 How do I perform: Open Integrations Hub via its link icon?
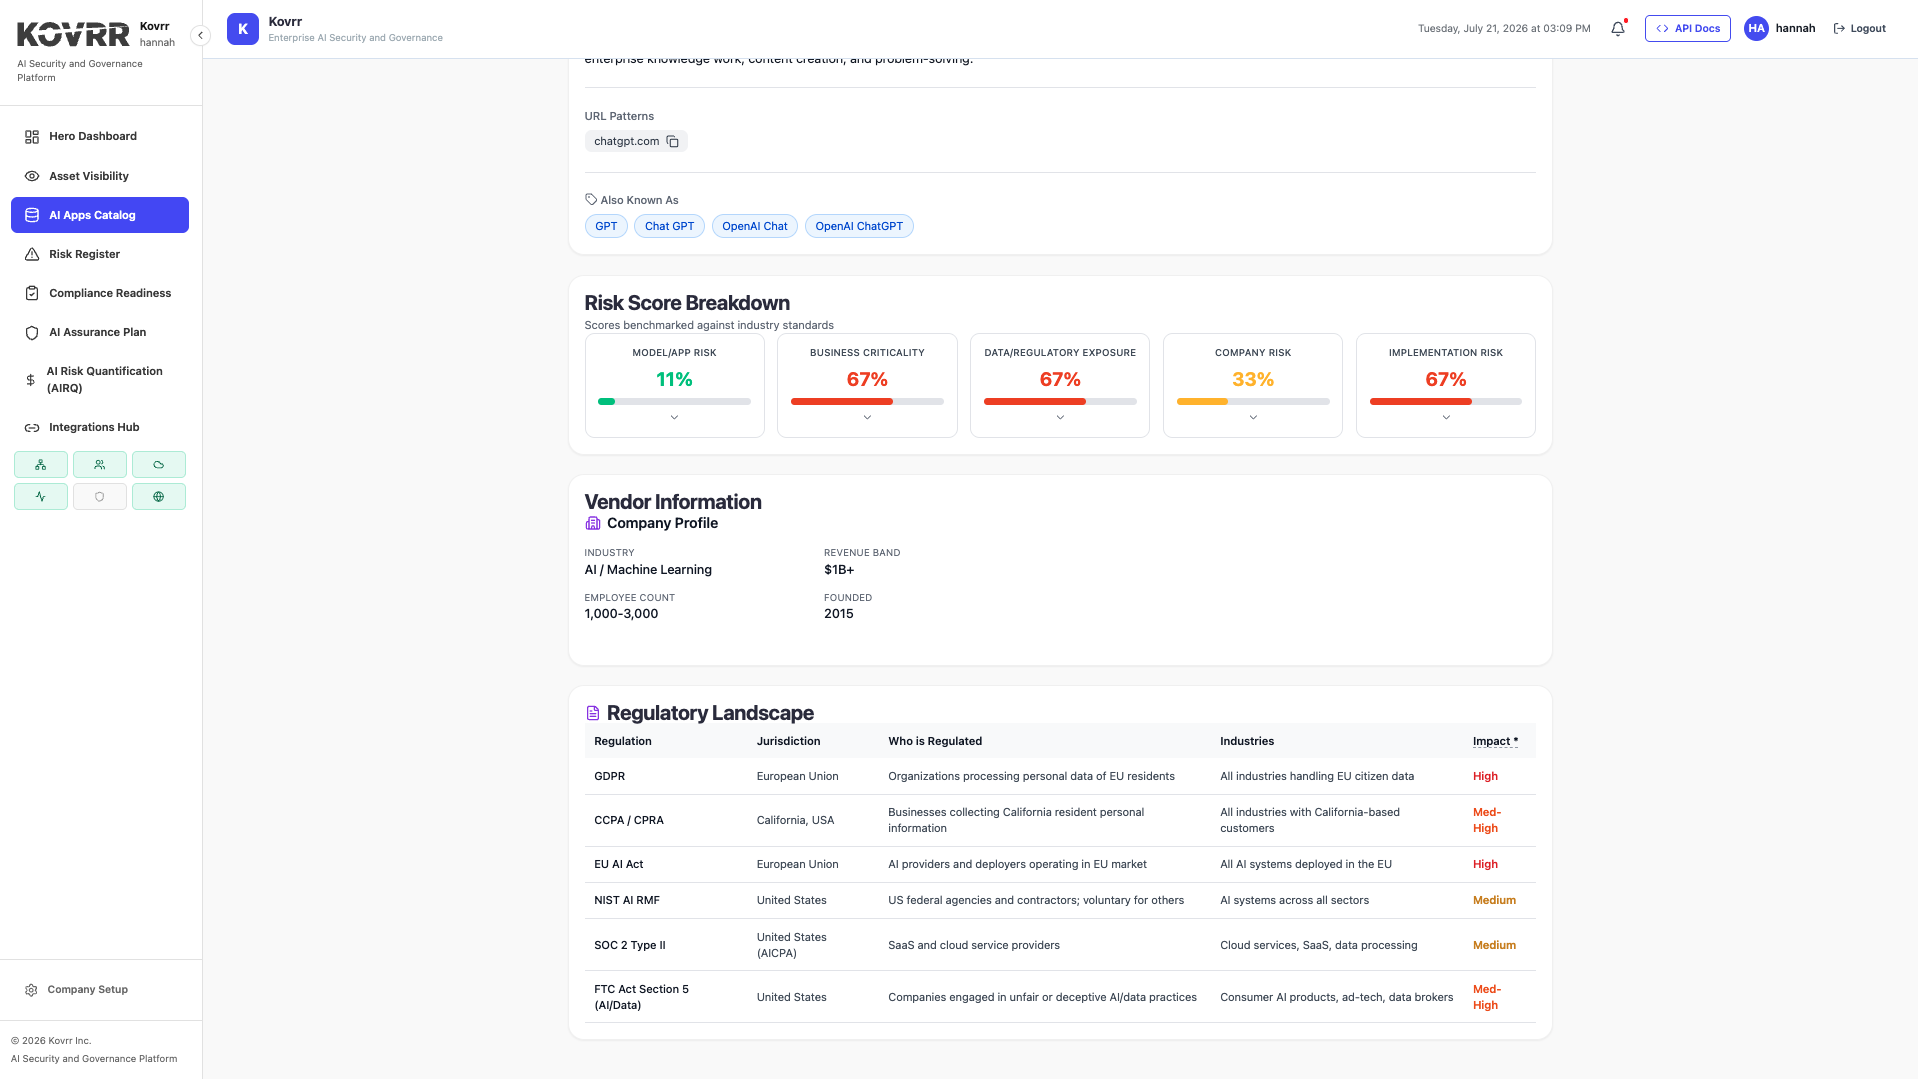[32, 428]
